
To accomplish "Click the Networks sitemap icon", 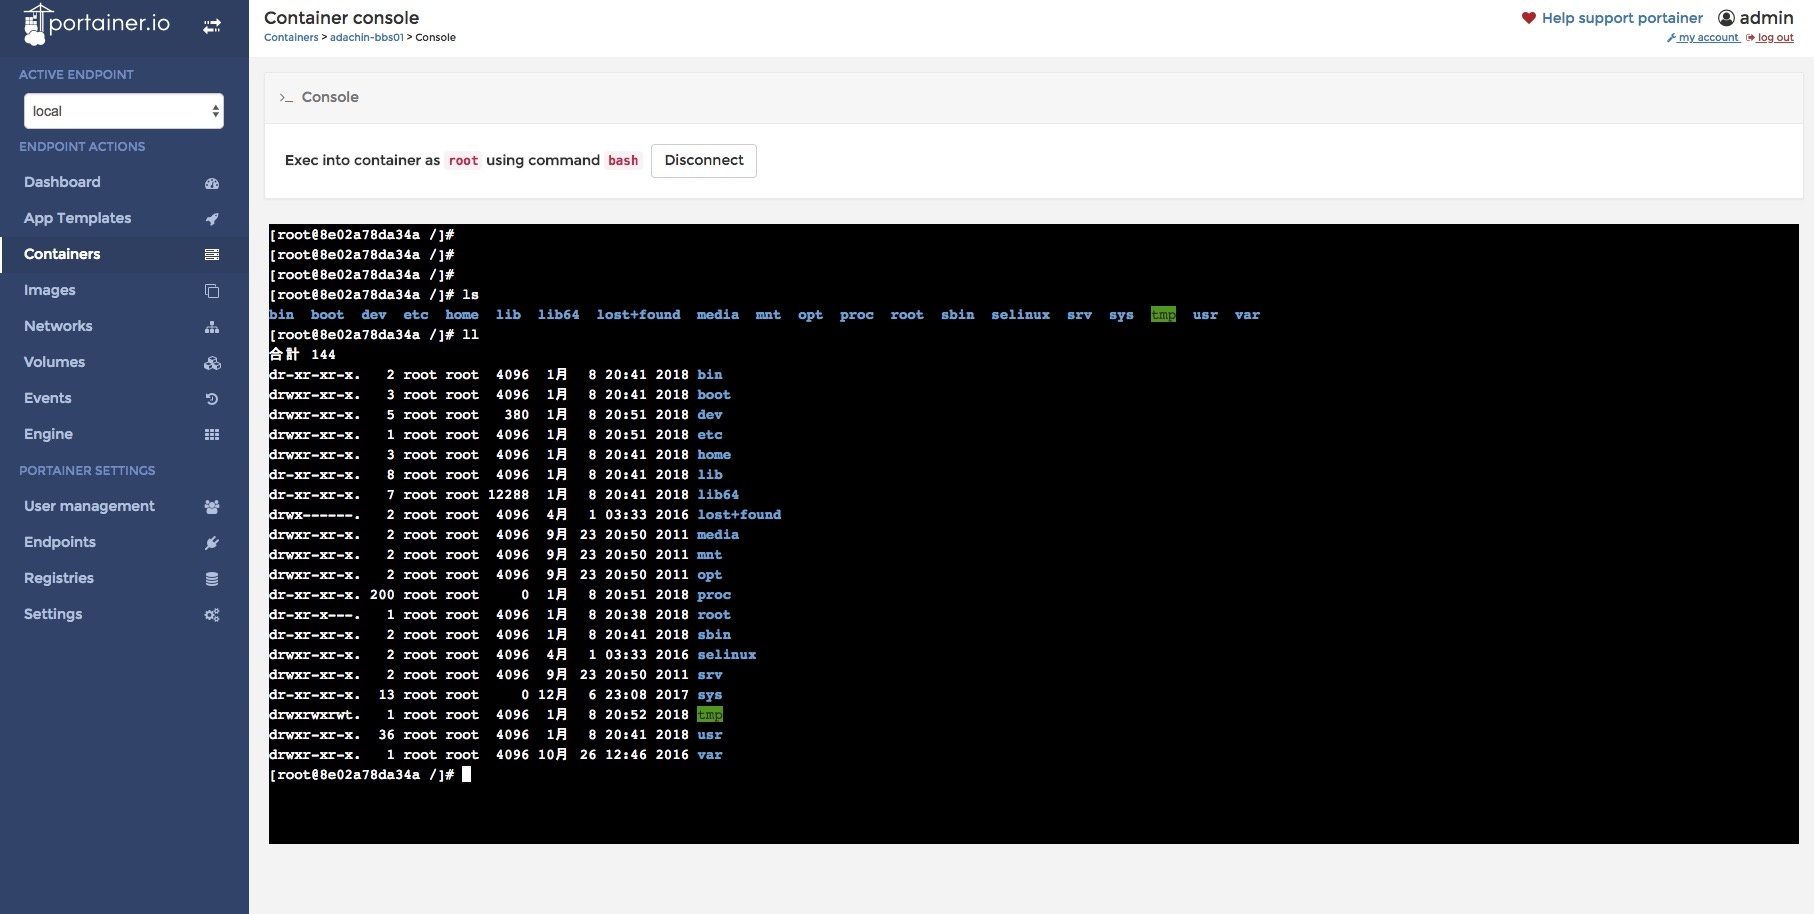I will click(212, 327).
